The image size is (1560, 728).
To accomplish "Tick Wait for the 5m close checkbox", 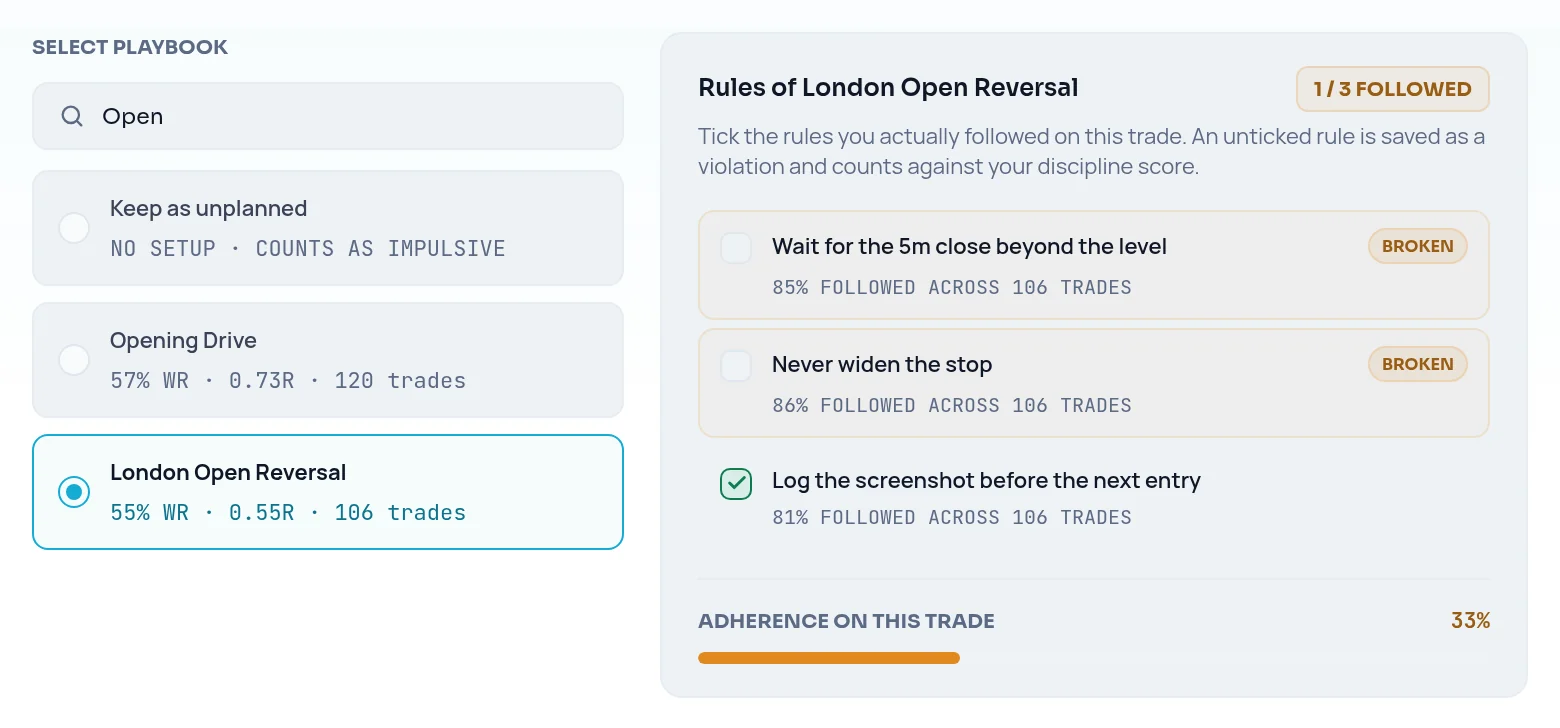I will tap(736, 248).
